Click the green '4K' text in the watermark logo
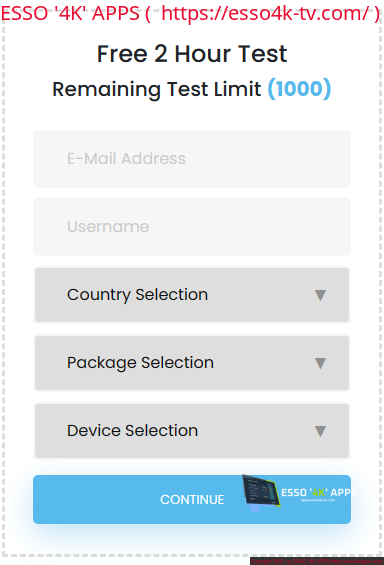Viewport: 384px width, 565px height. point(319,493)
